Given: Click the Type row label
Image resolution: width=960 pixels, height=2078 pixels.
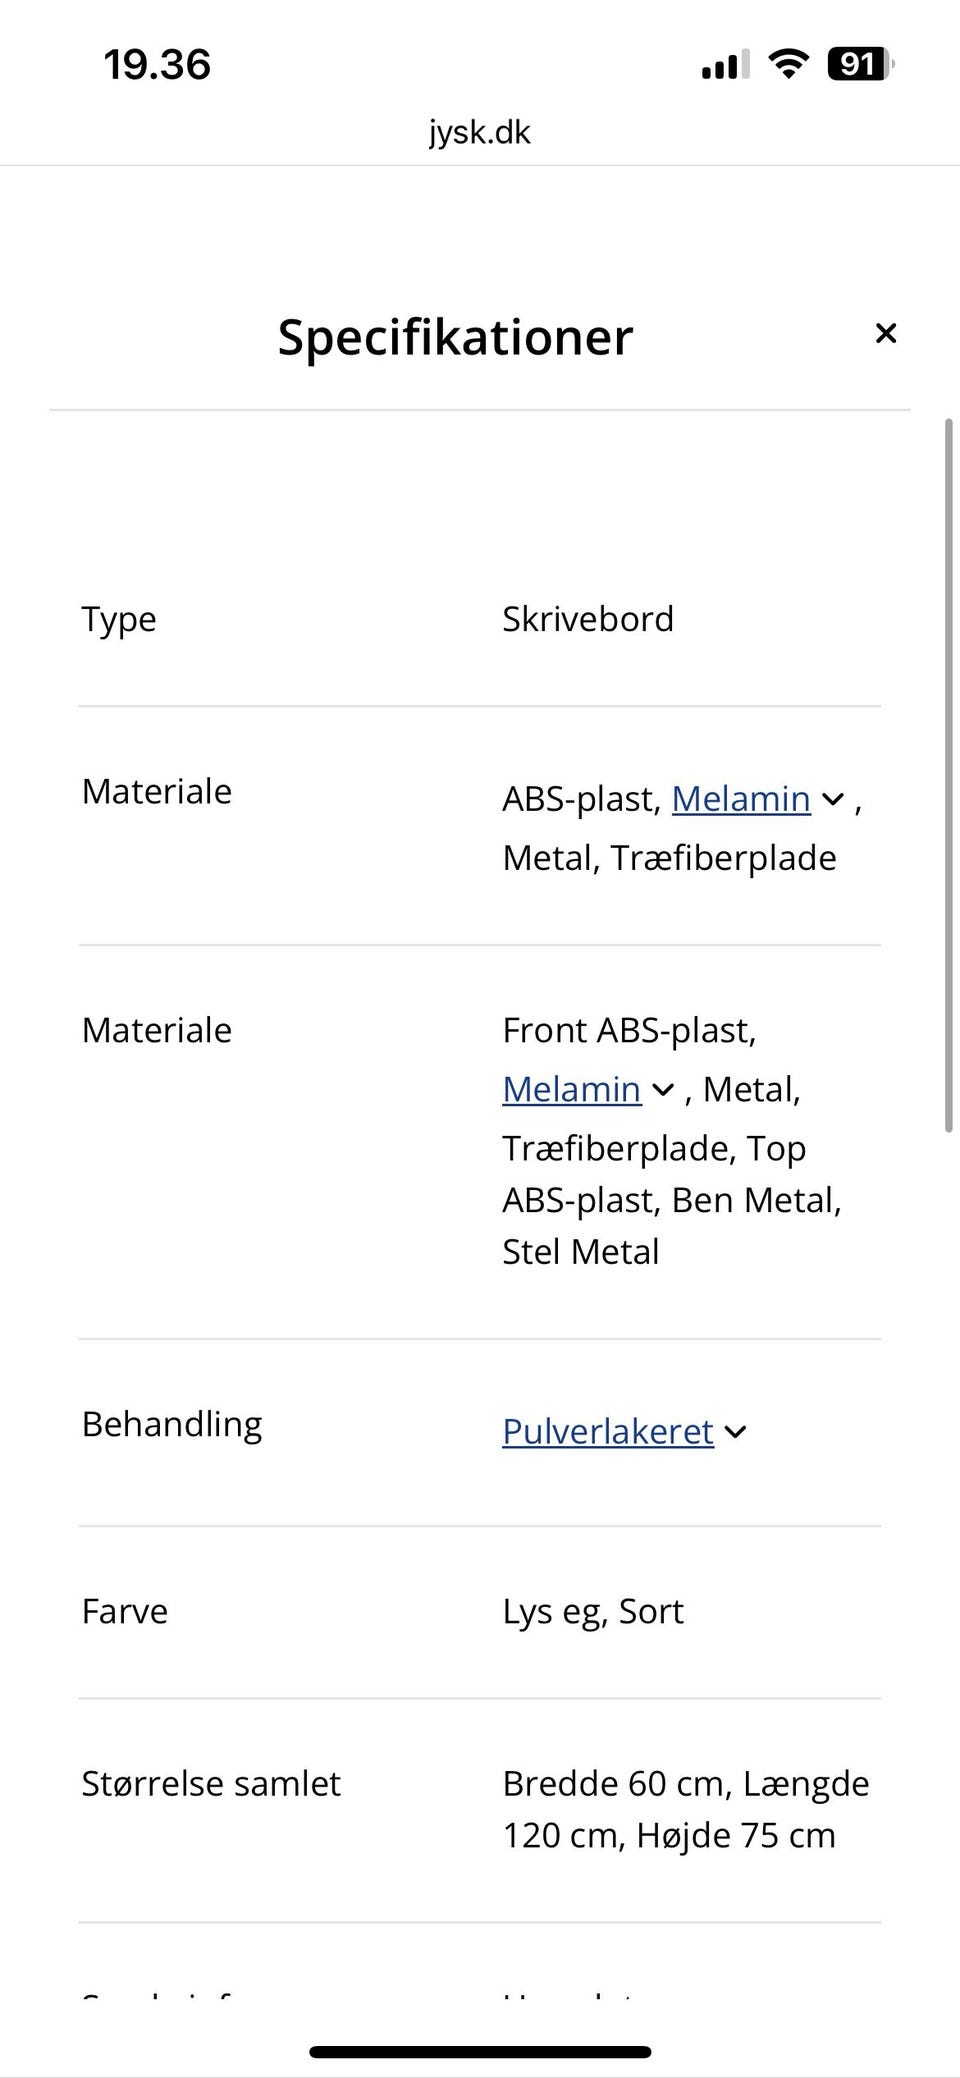Looking at the screenshot, I should pyautogui.click(x=119, y=620).
